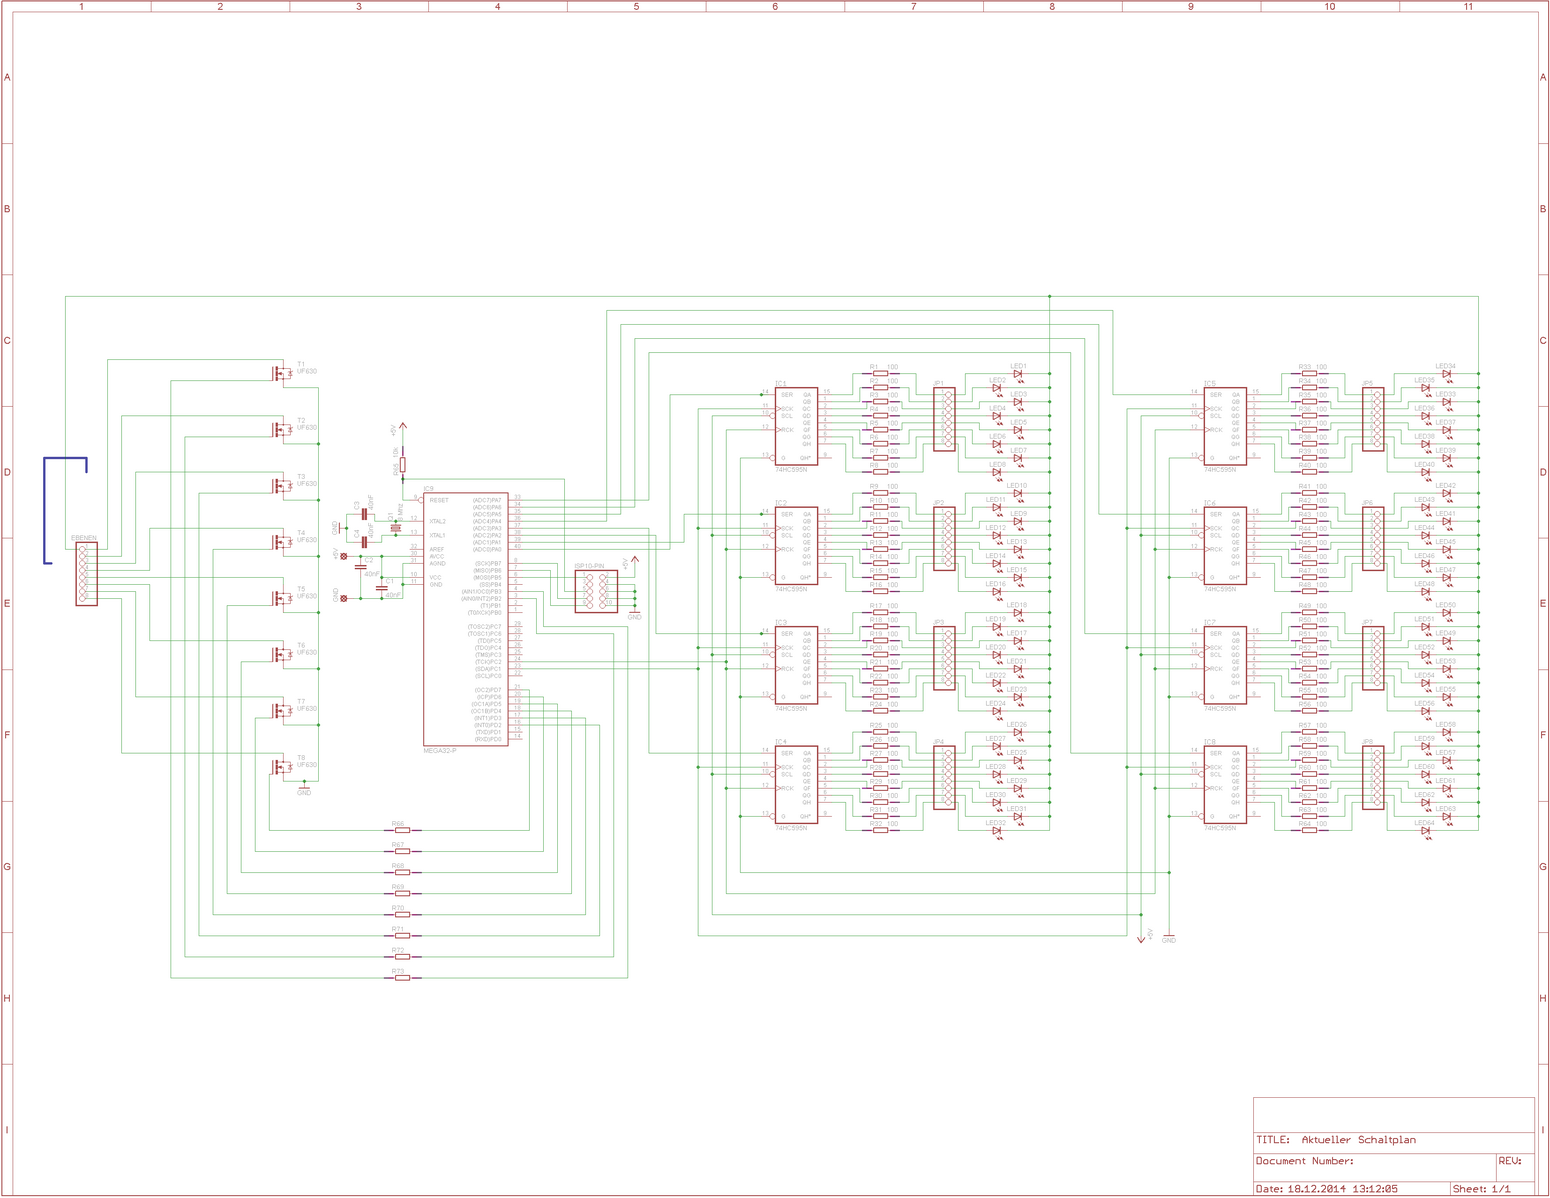Select the LED64 diode symbol
Viewport: 1550px width, 1198px height.
1426,831
